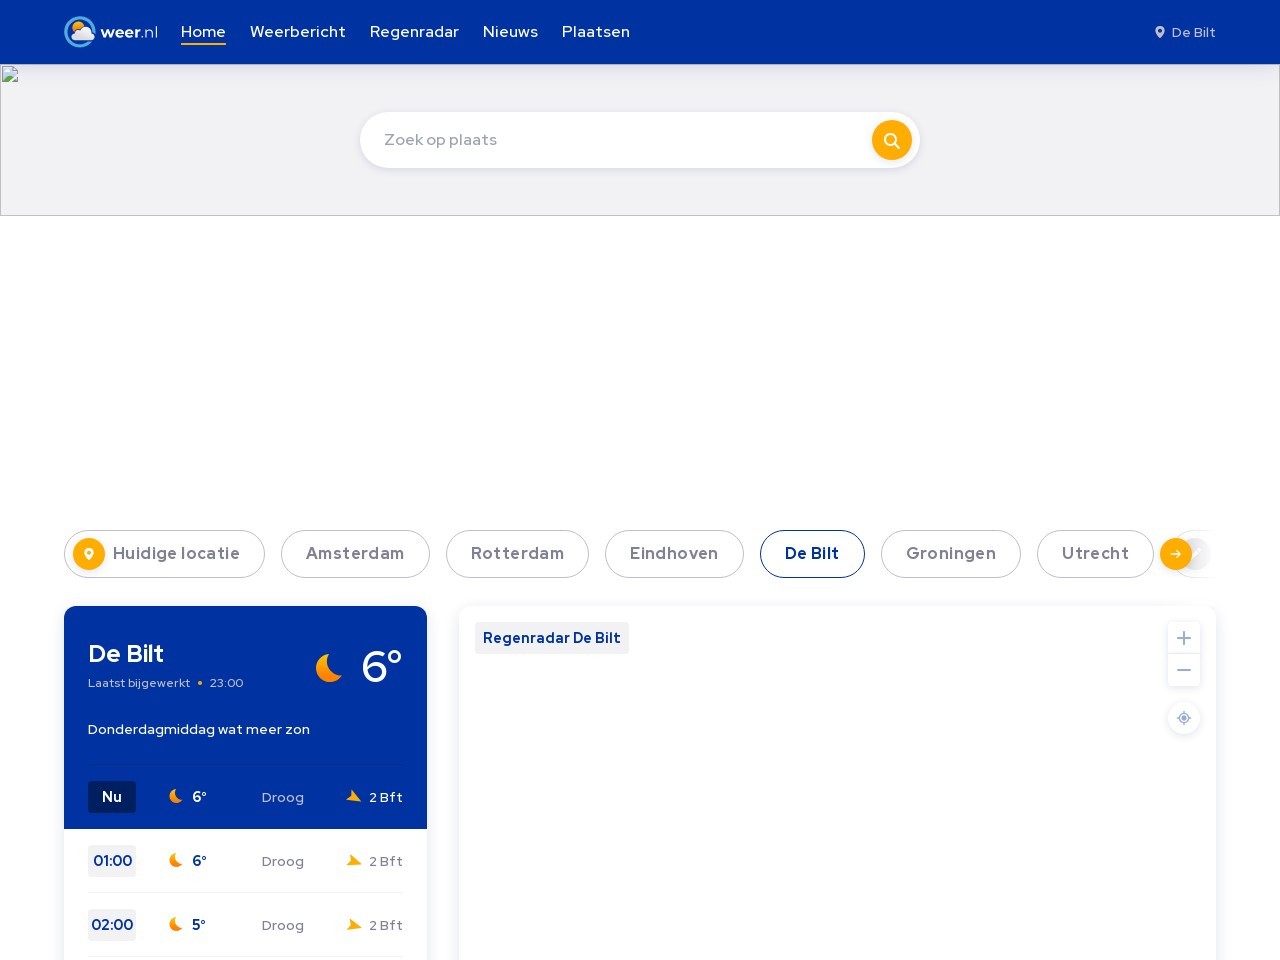The height and width of the screenshot is (960, 1280).
Task: Select the Huidige locatie chip
Action: coord(164,554)
